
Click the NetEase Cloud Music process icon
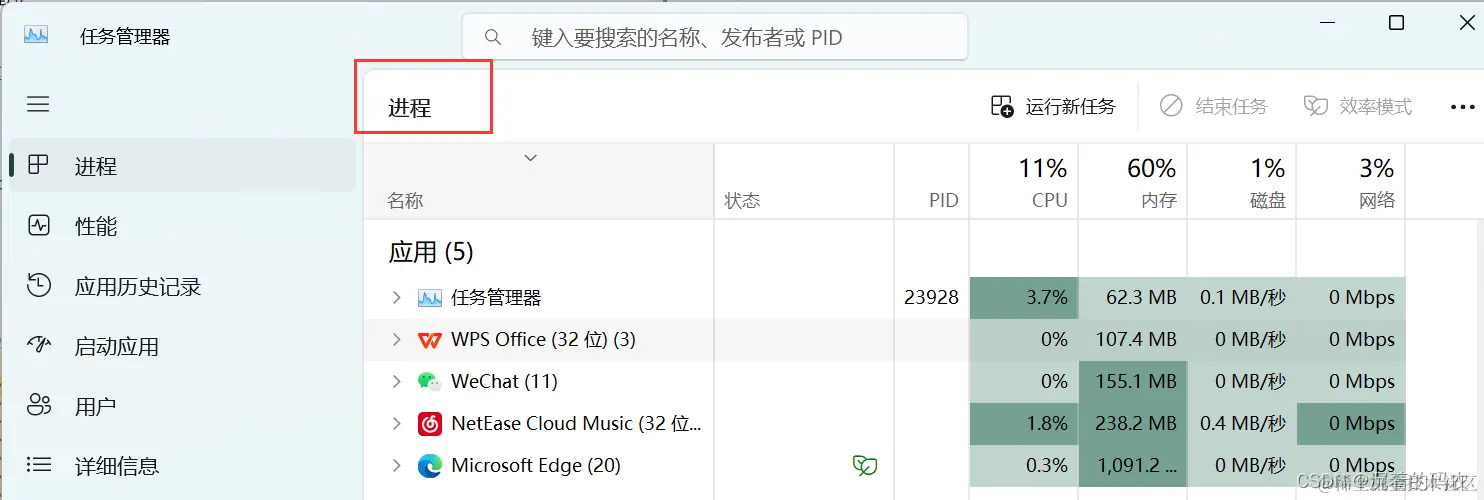coord(430,424)
